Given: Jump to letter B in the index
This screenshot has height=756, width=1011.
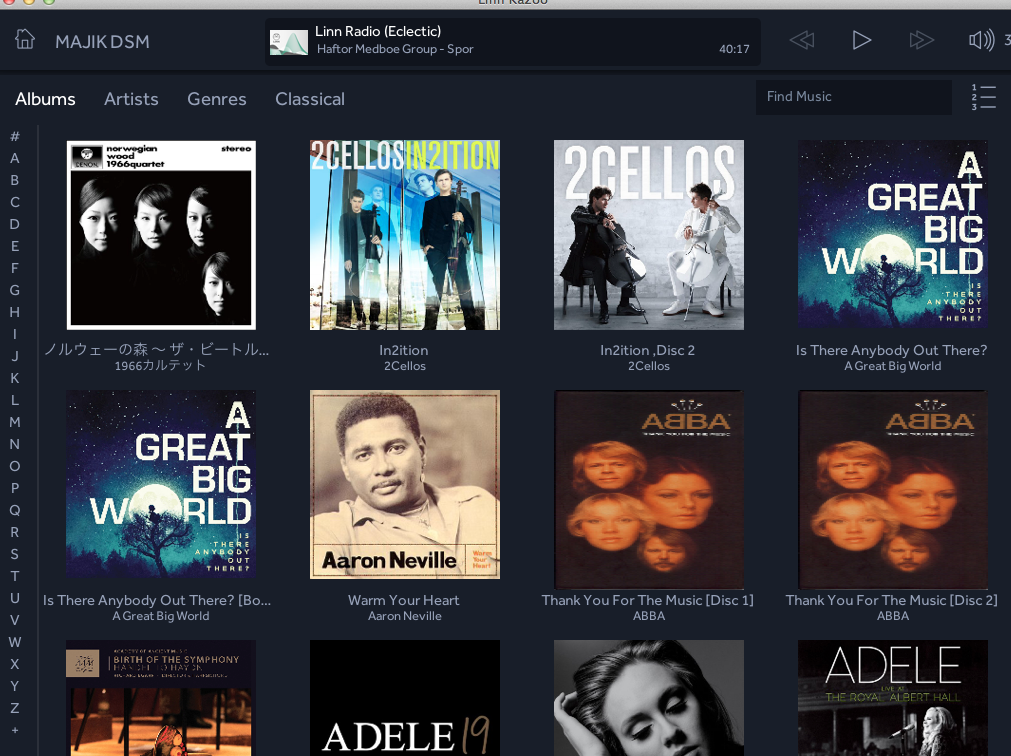Looking at the screenshot, I should tap(15, 180).
